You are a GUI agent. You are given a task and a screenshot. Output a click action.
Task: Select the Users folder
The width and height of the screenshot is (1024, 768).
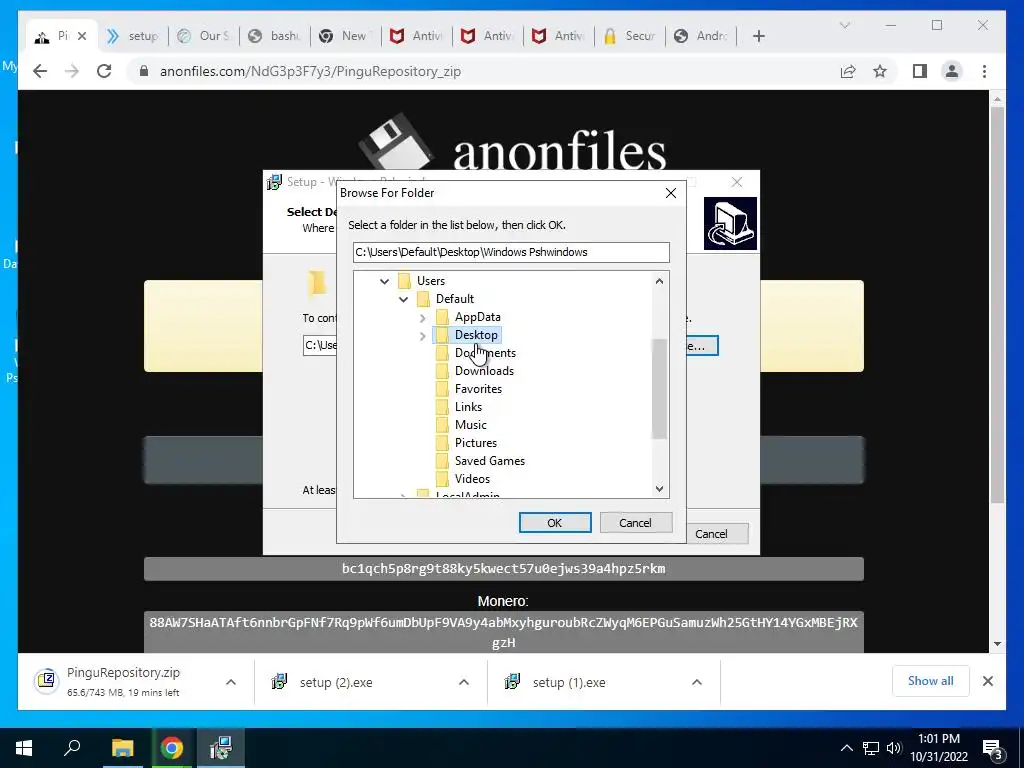[431, 281]
